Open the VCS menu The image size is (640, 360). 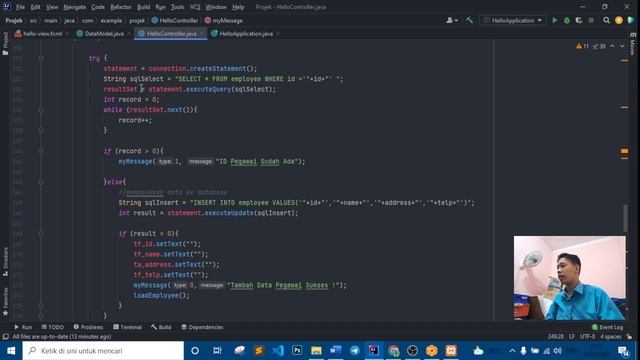pyautogui.click(x=195, y=7)
